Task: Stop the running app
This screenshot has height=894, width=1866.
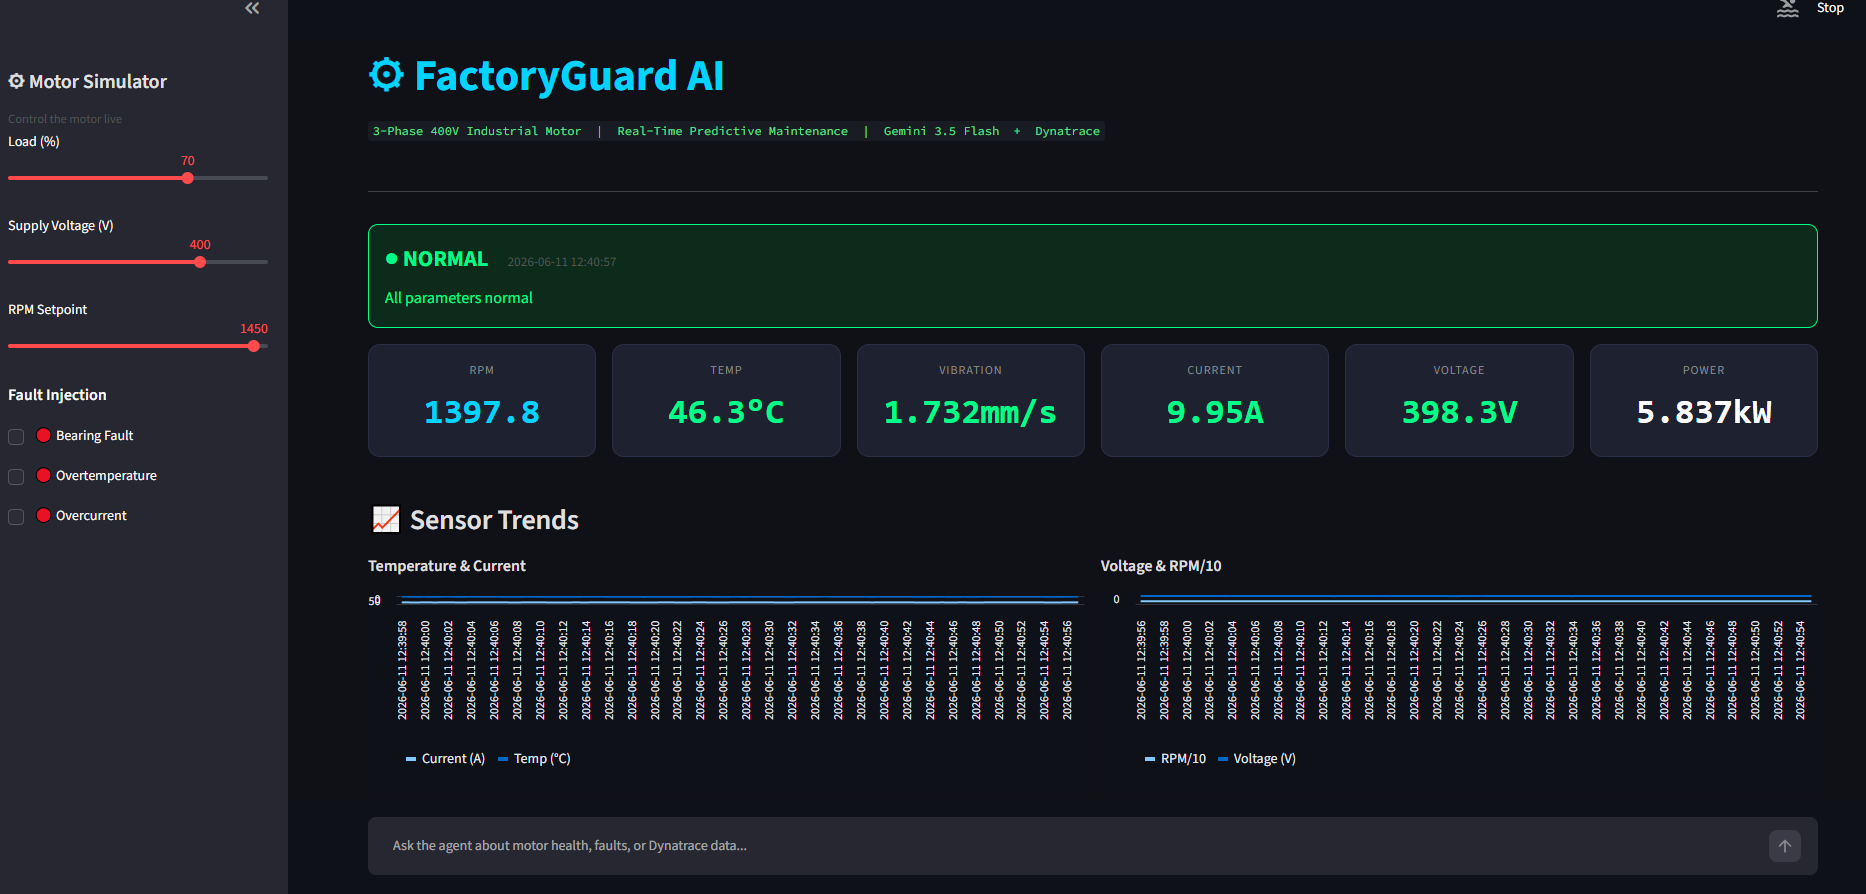Action: 1830,8
